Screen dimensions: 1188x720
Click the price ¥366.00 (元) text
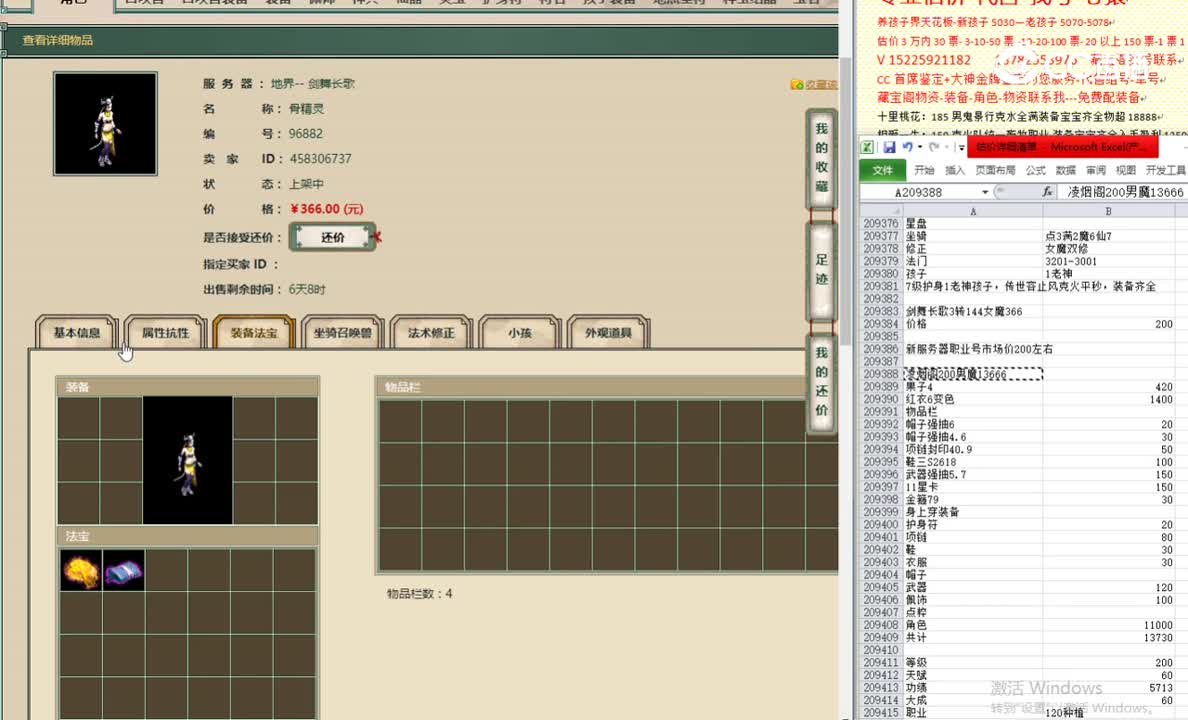[327, 209]
